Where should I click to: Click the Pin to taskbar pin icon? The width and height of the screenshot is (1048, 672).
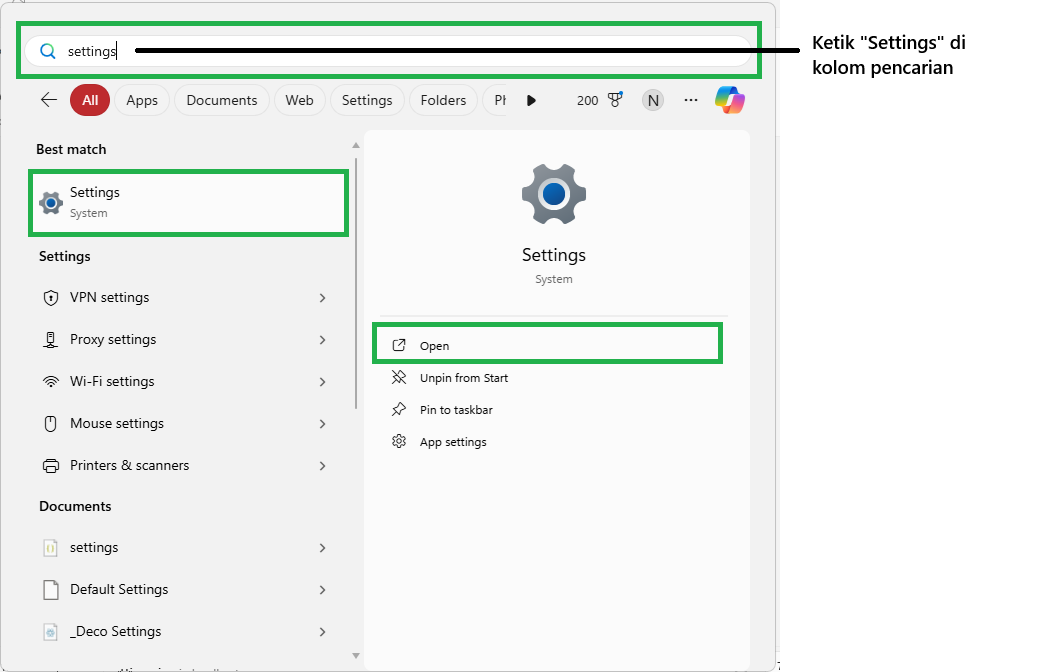pyautogui.click(x=399, y=409)
